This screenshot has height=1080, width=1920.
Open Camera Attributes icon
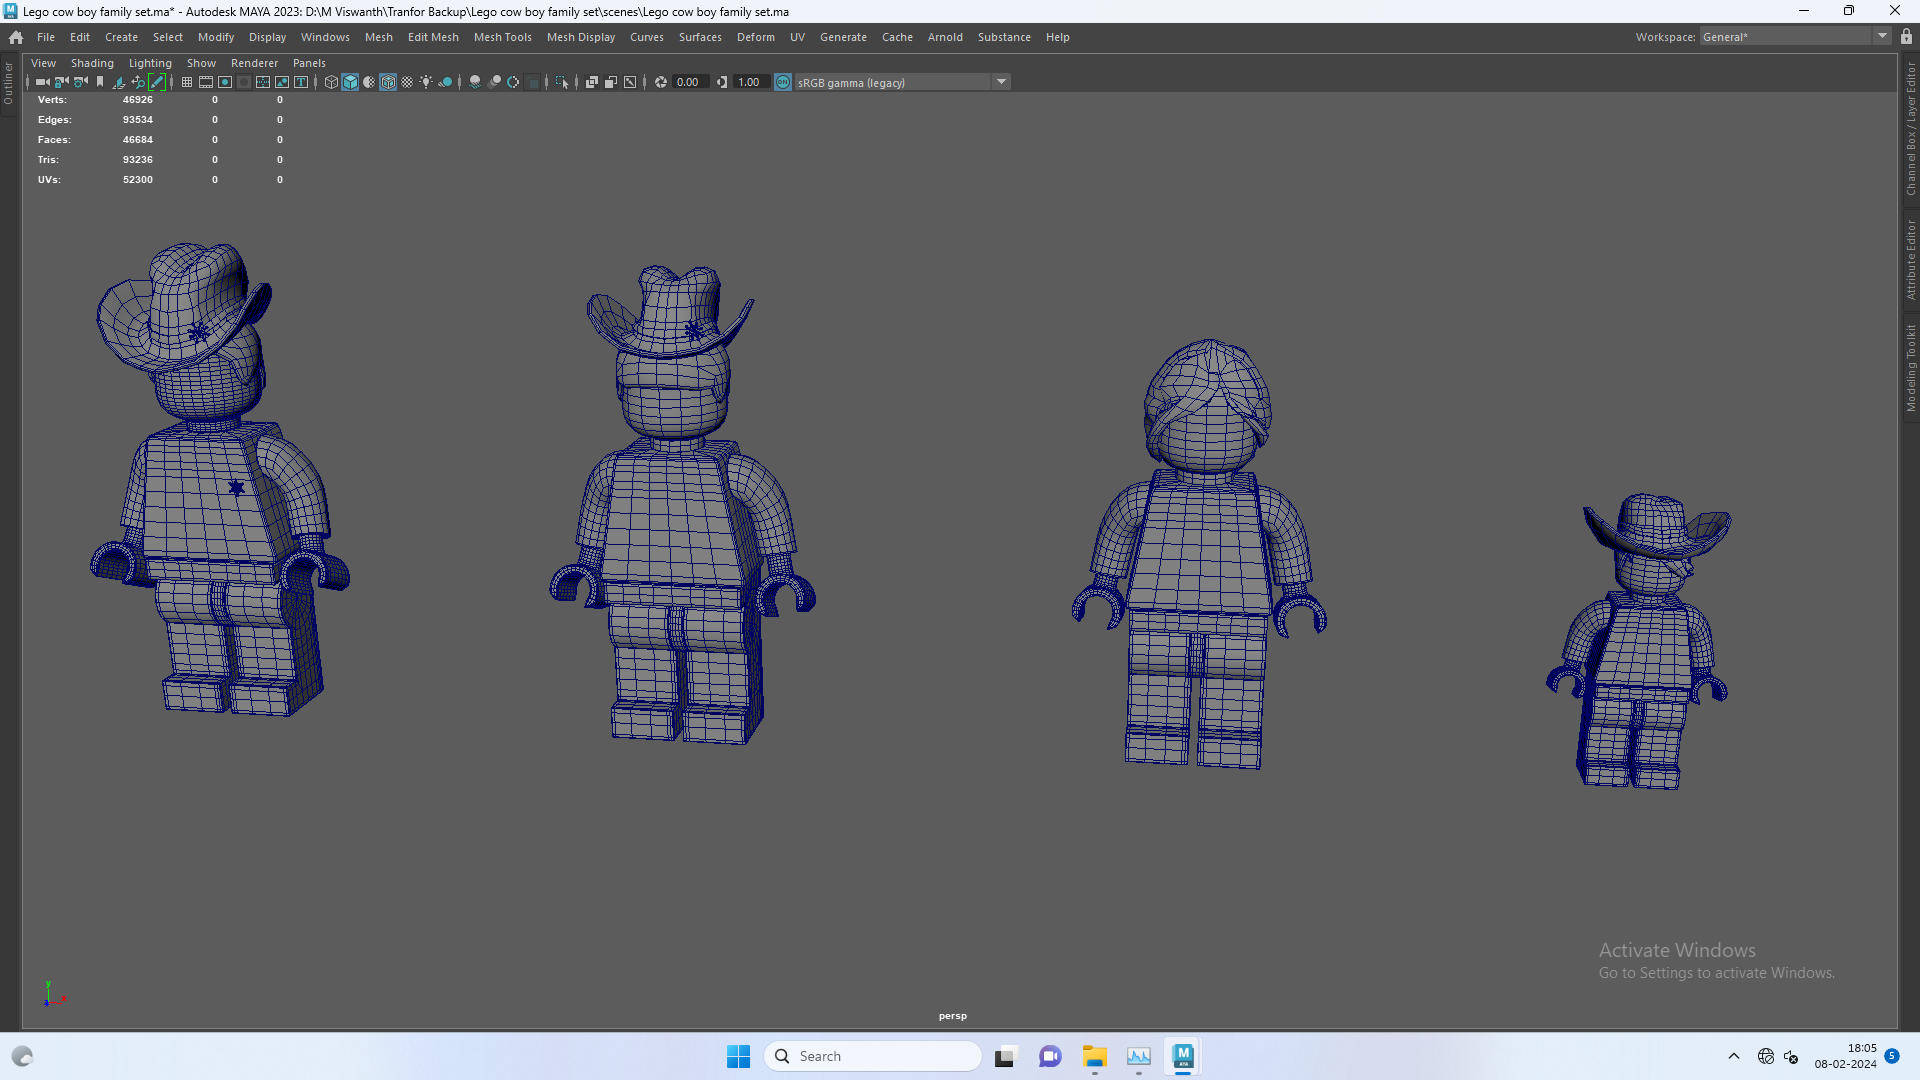click(80, 82)
